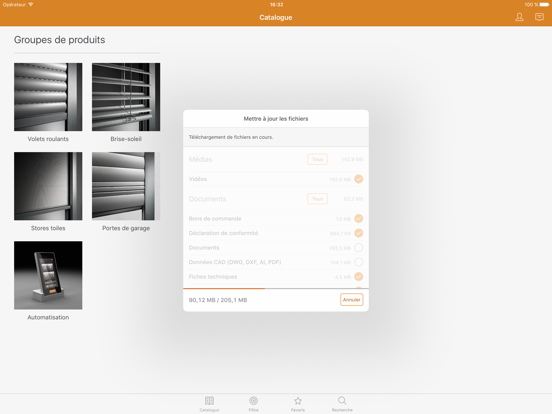Click the Portes de garage caption
Viewport: 552px width, 414px height.
(126, 228)
